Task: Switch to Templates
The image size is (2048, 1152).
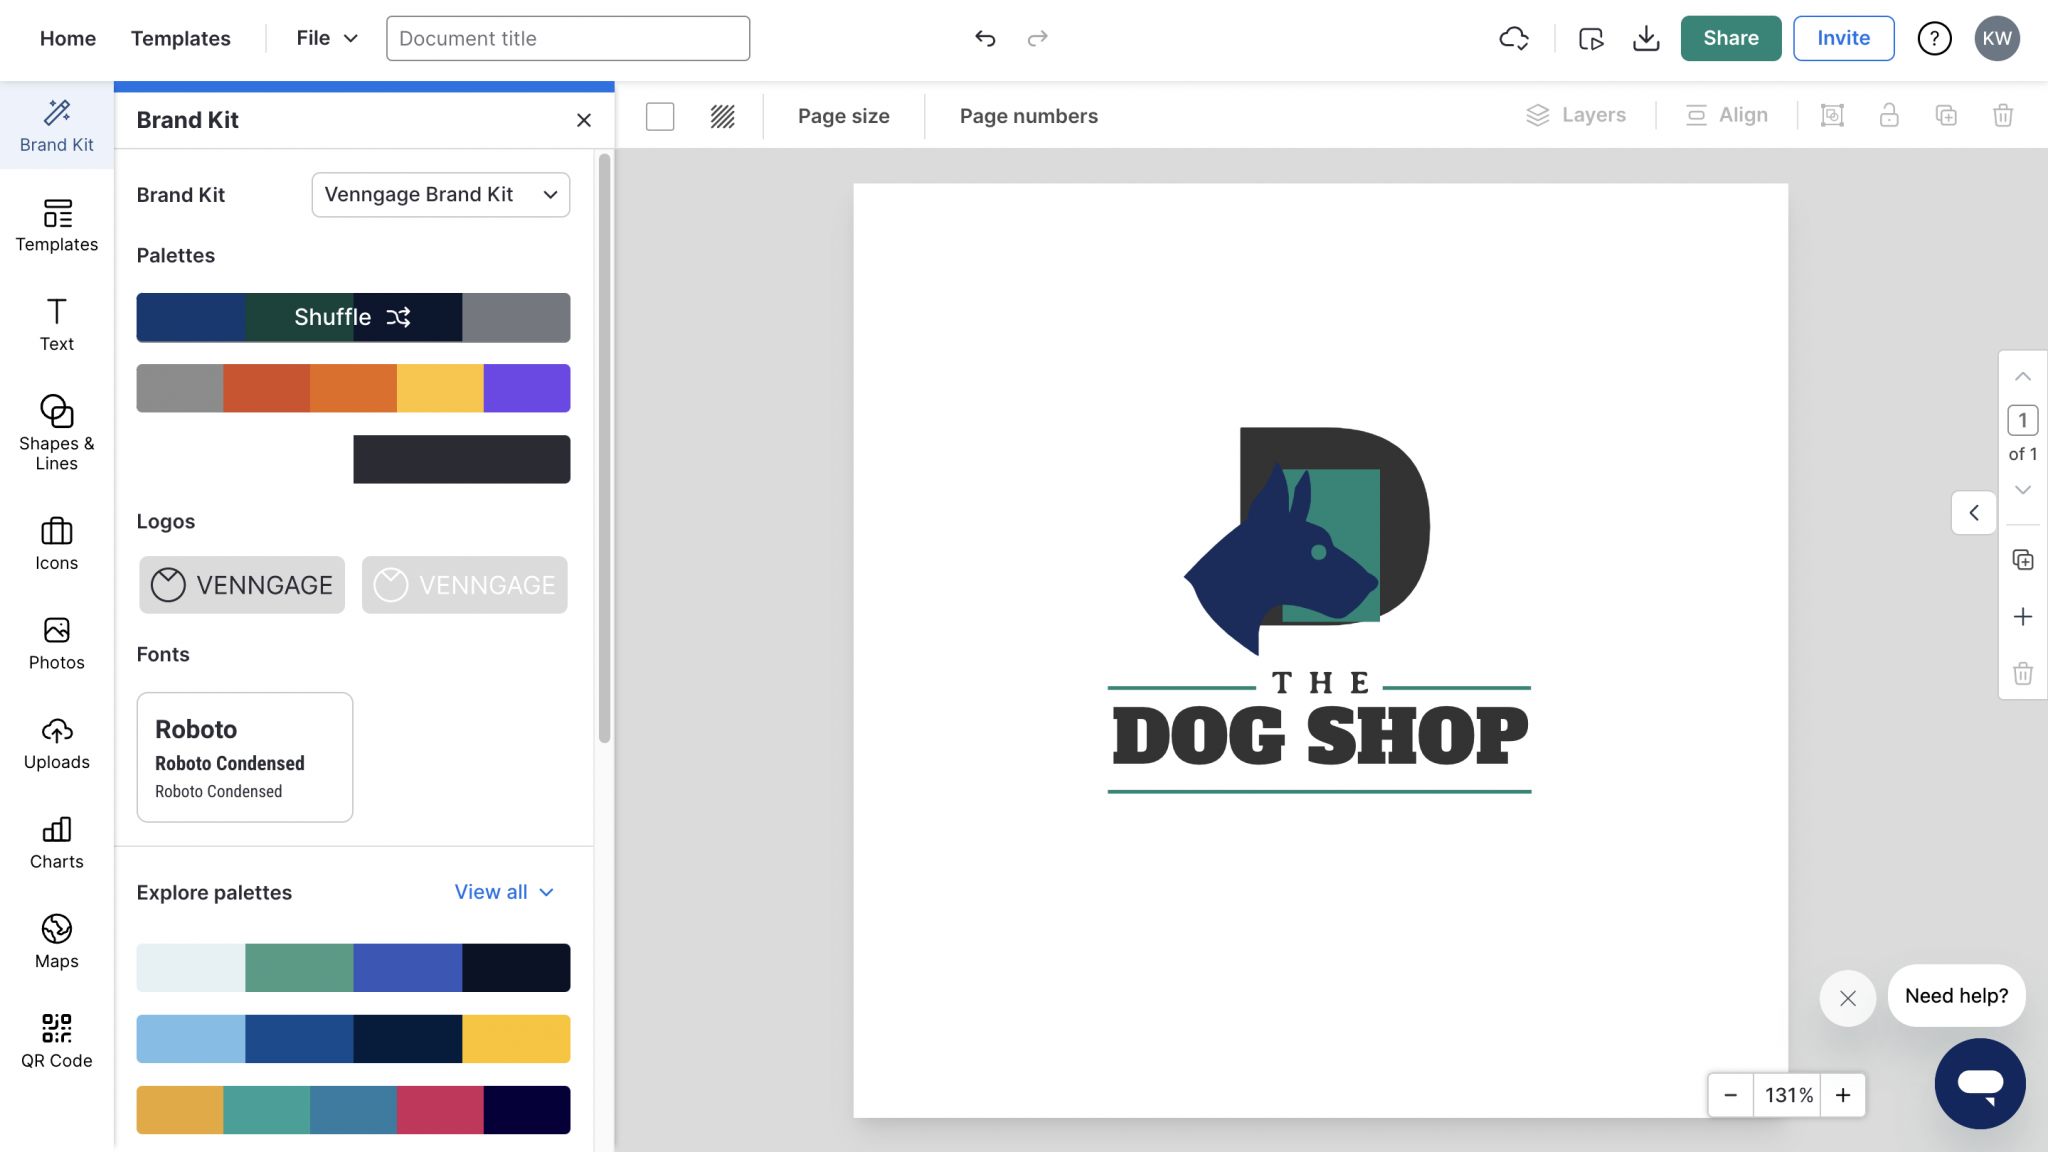Action: coord(180,38)
